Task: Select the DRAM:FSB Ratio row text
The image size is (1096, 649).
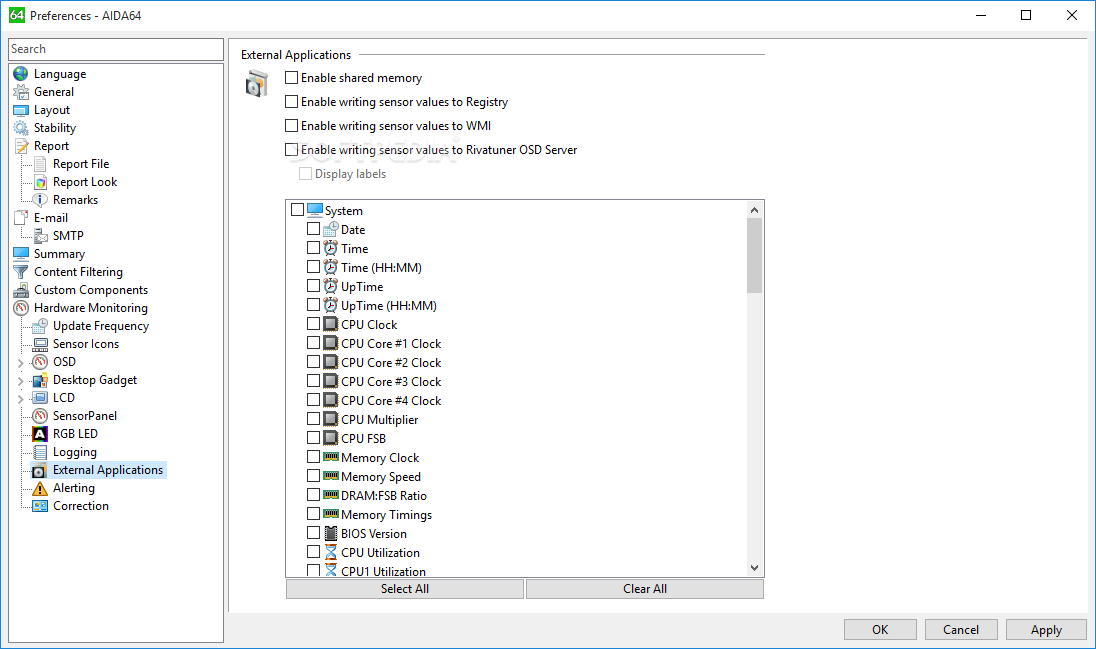Action: point(384,496)
